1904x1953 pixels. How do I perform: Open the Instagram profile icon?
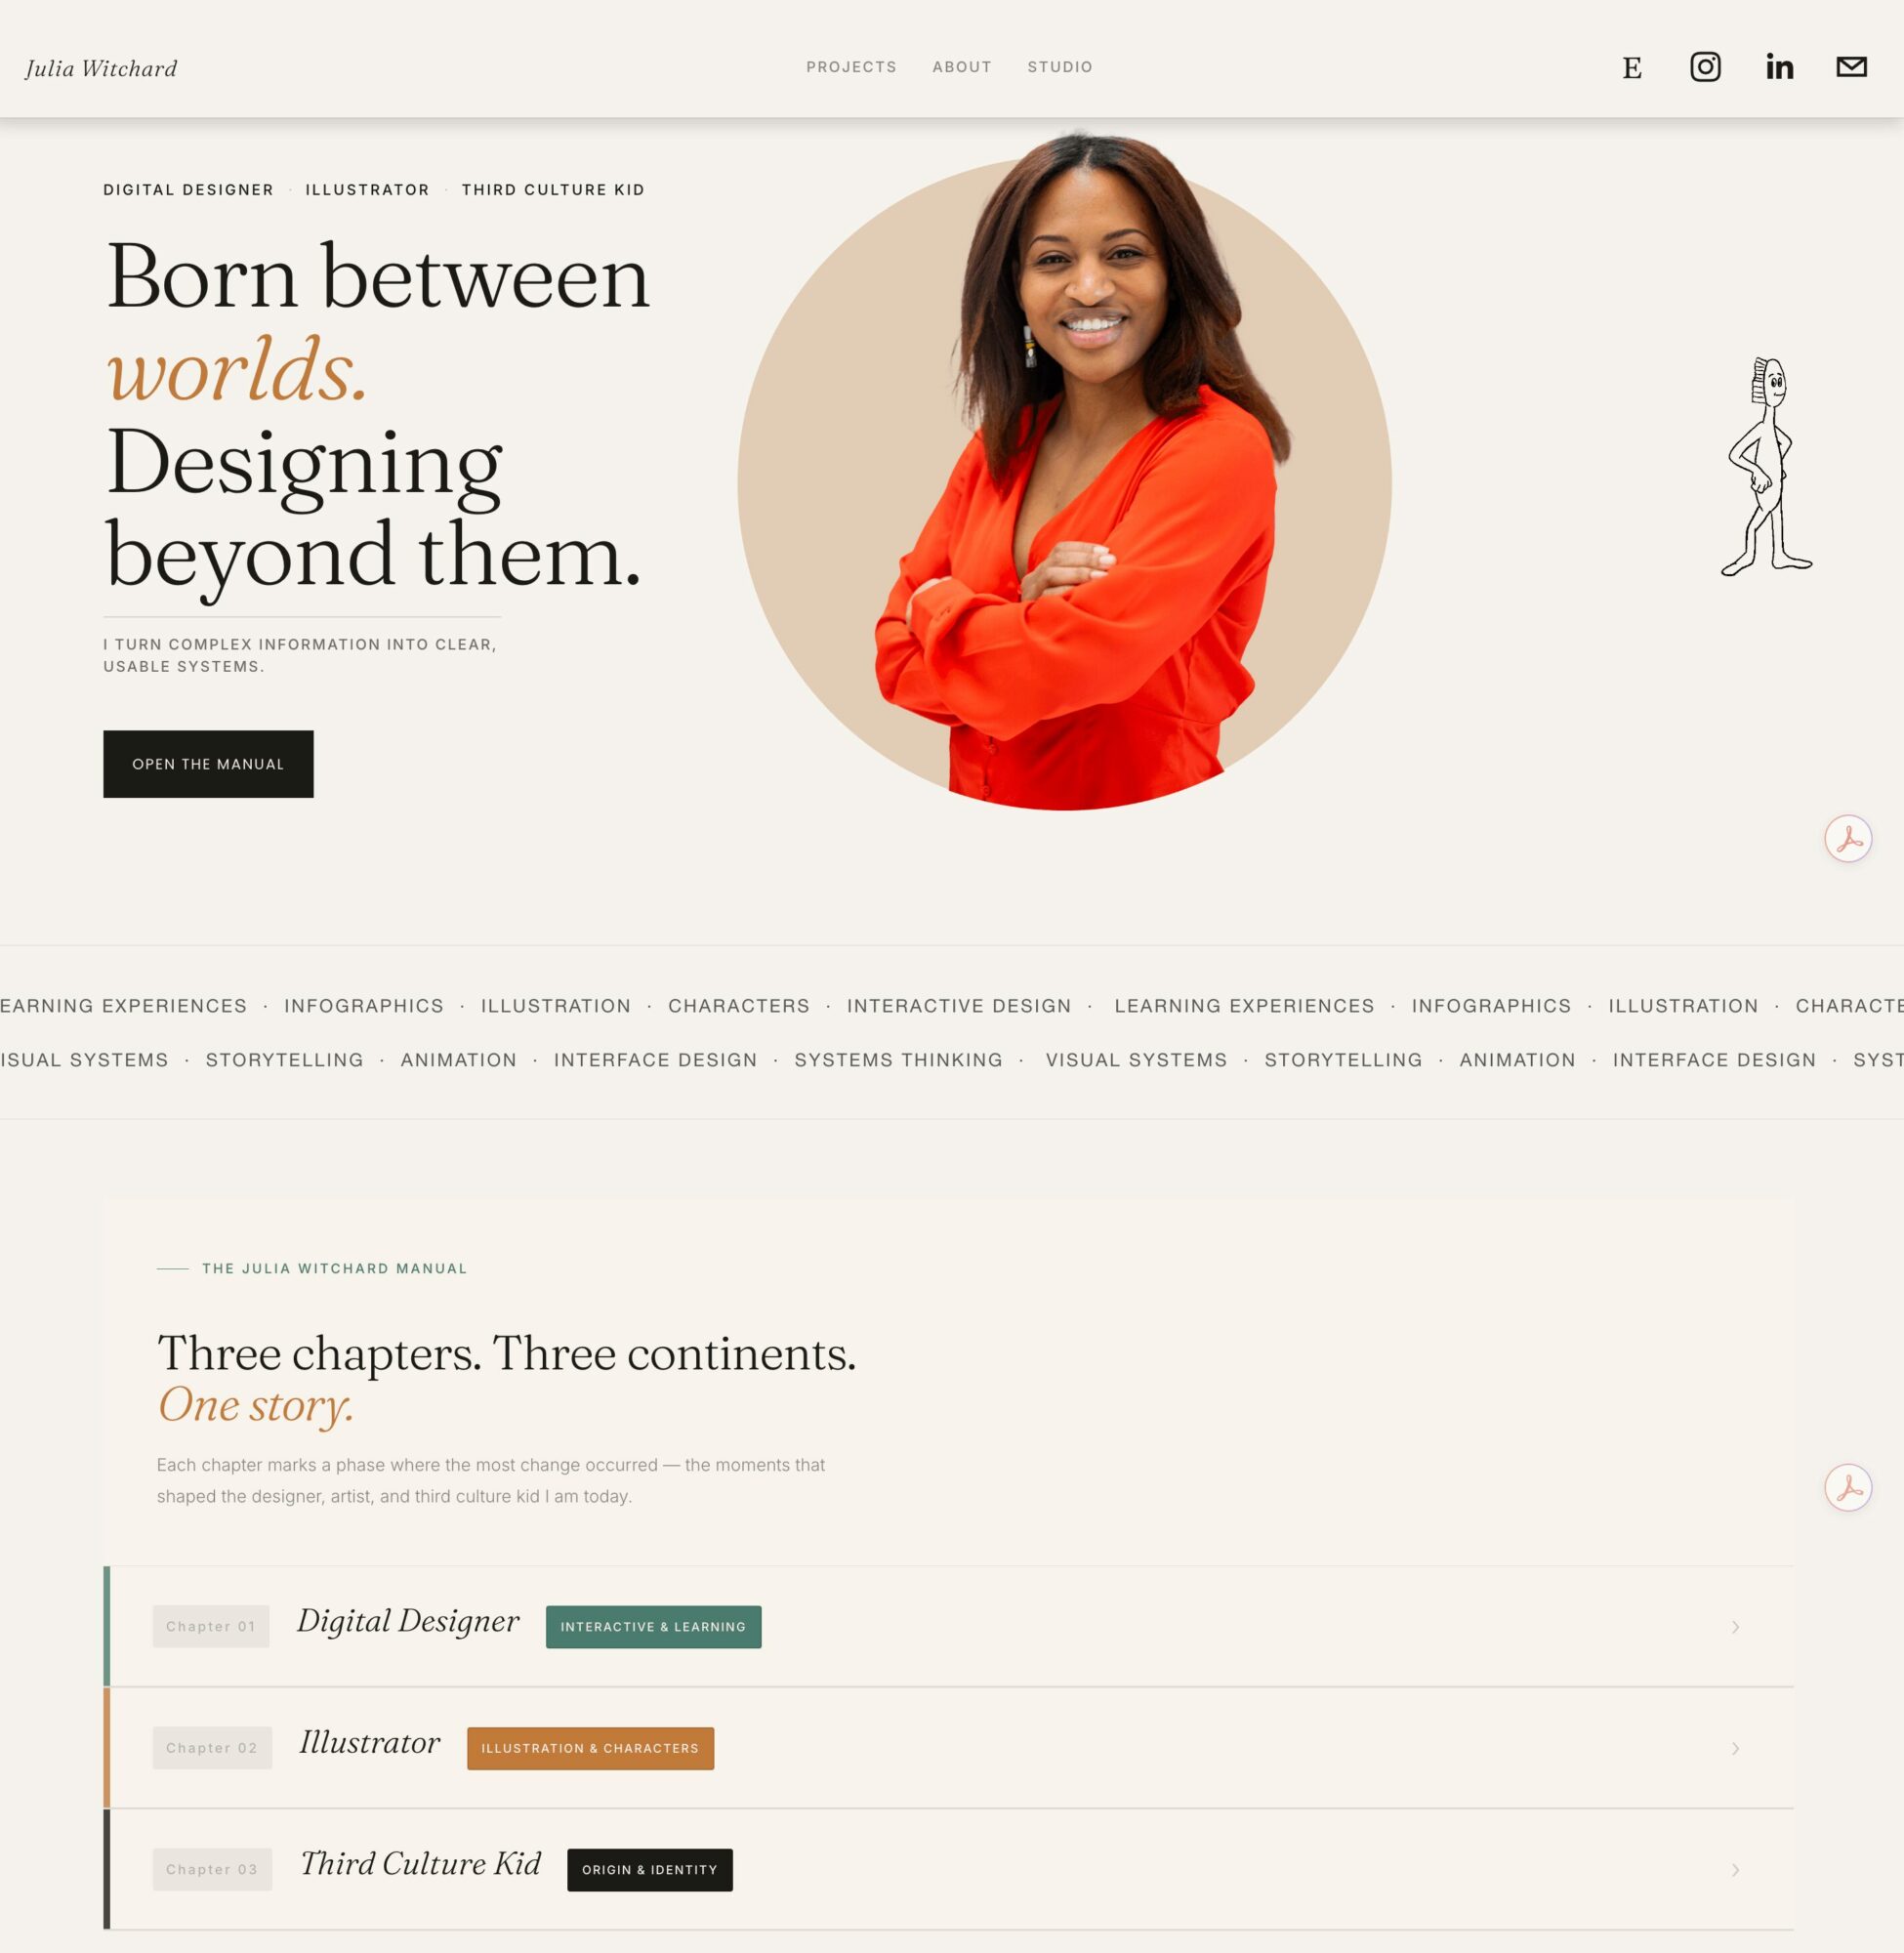point(1705,67)
